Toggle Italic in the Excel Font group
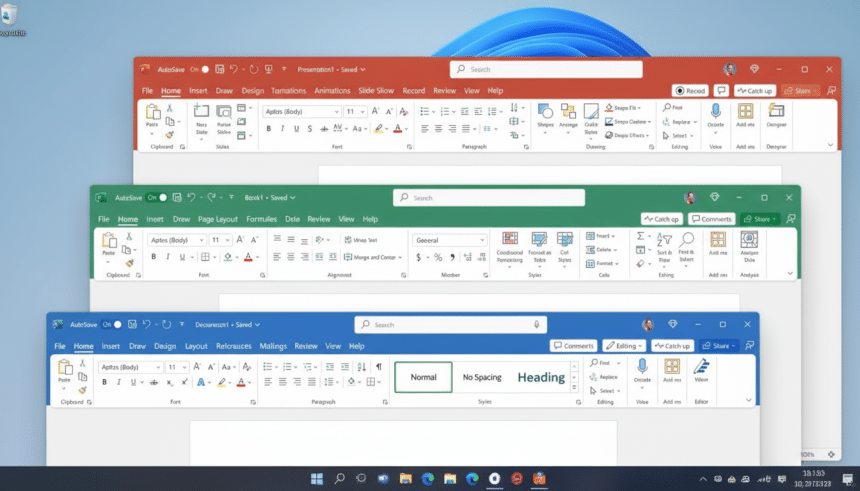This screenshot has width=860, height=491. [x=168, y=256]
